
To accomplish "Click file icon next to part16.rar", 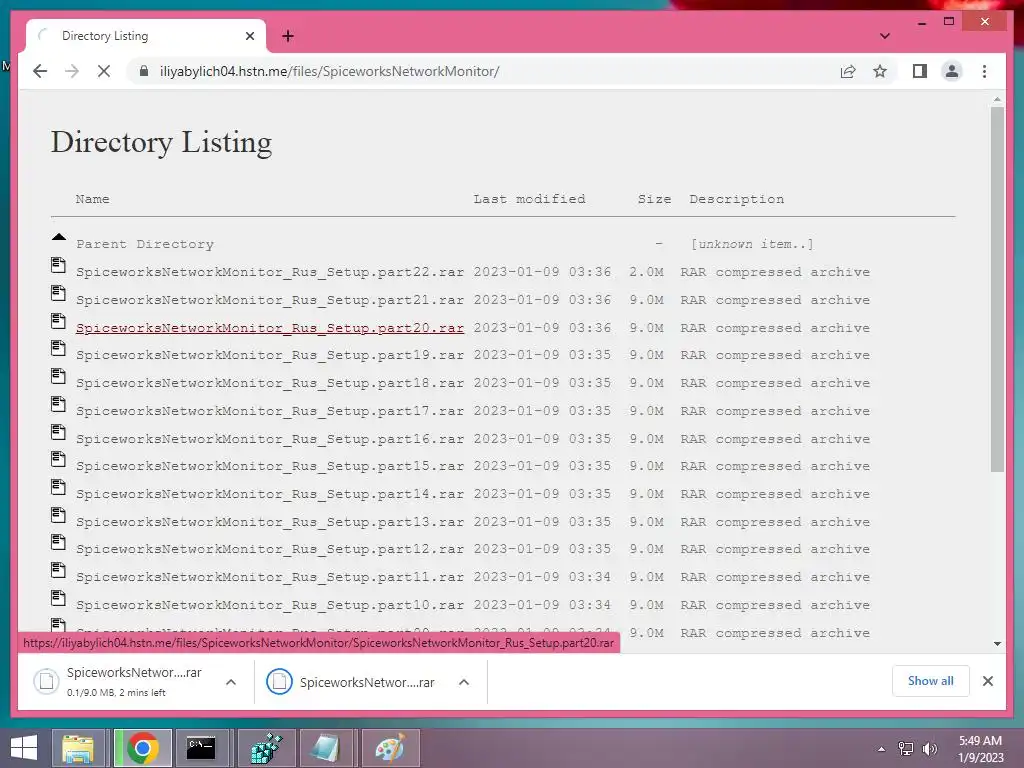I will pos(59,432).
